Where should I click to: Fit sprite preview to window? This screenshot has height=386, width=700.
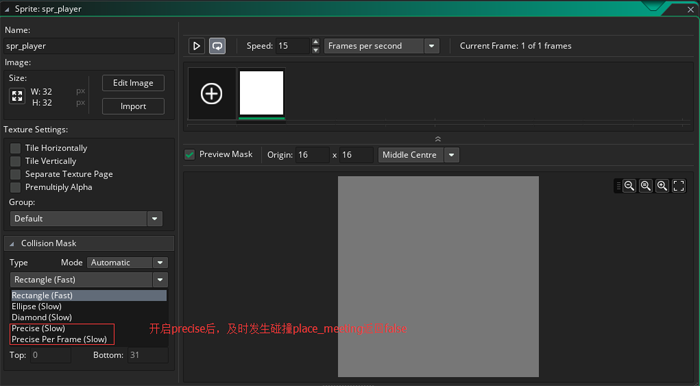pos(679,186)
